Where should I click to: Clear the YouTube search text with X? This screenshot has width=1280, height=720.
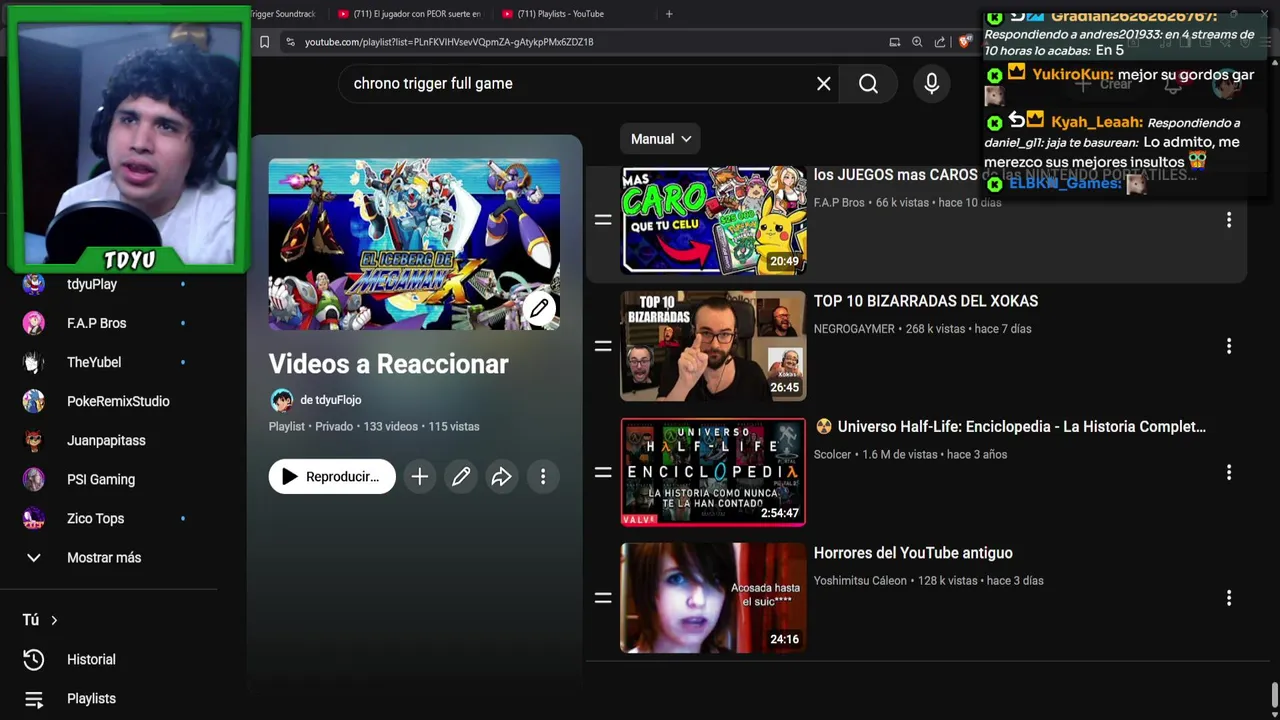tap(823, 84)
